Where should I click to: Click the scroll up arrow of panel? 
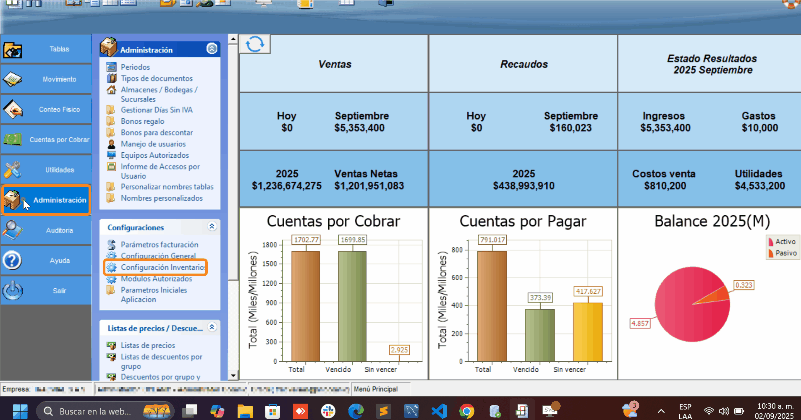pyautogui.click(x=232, y=41)
